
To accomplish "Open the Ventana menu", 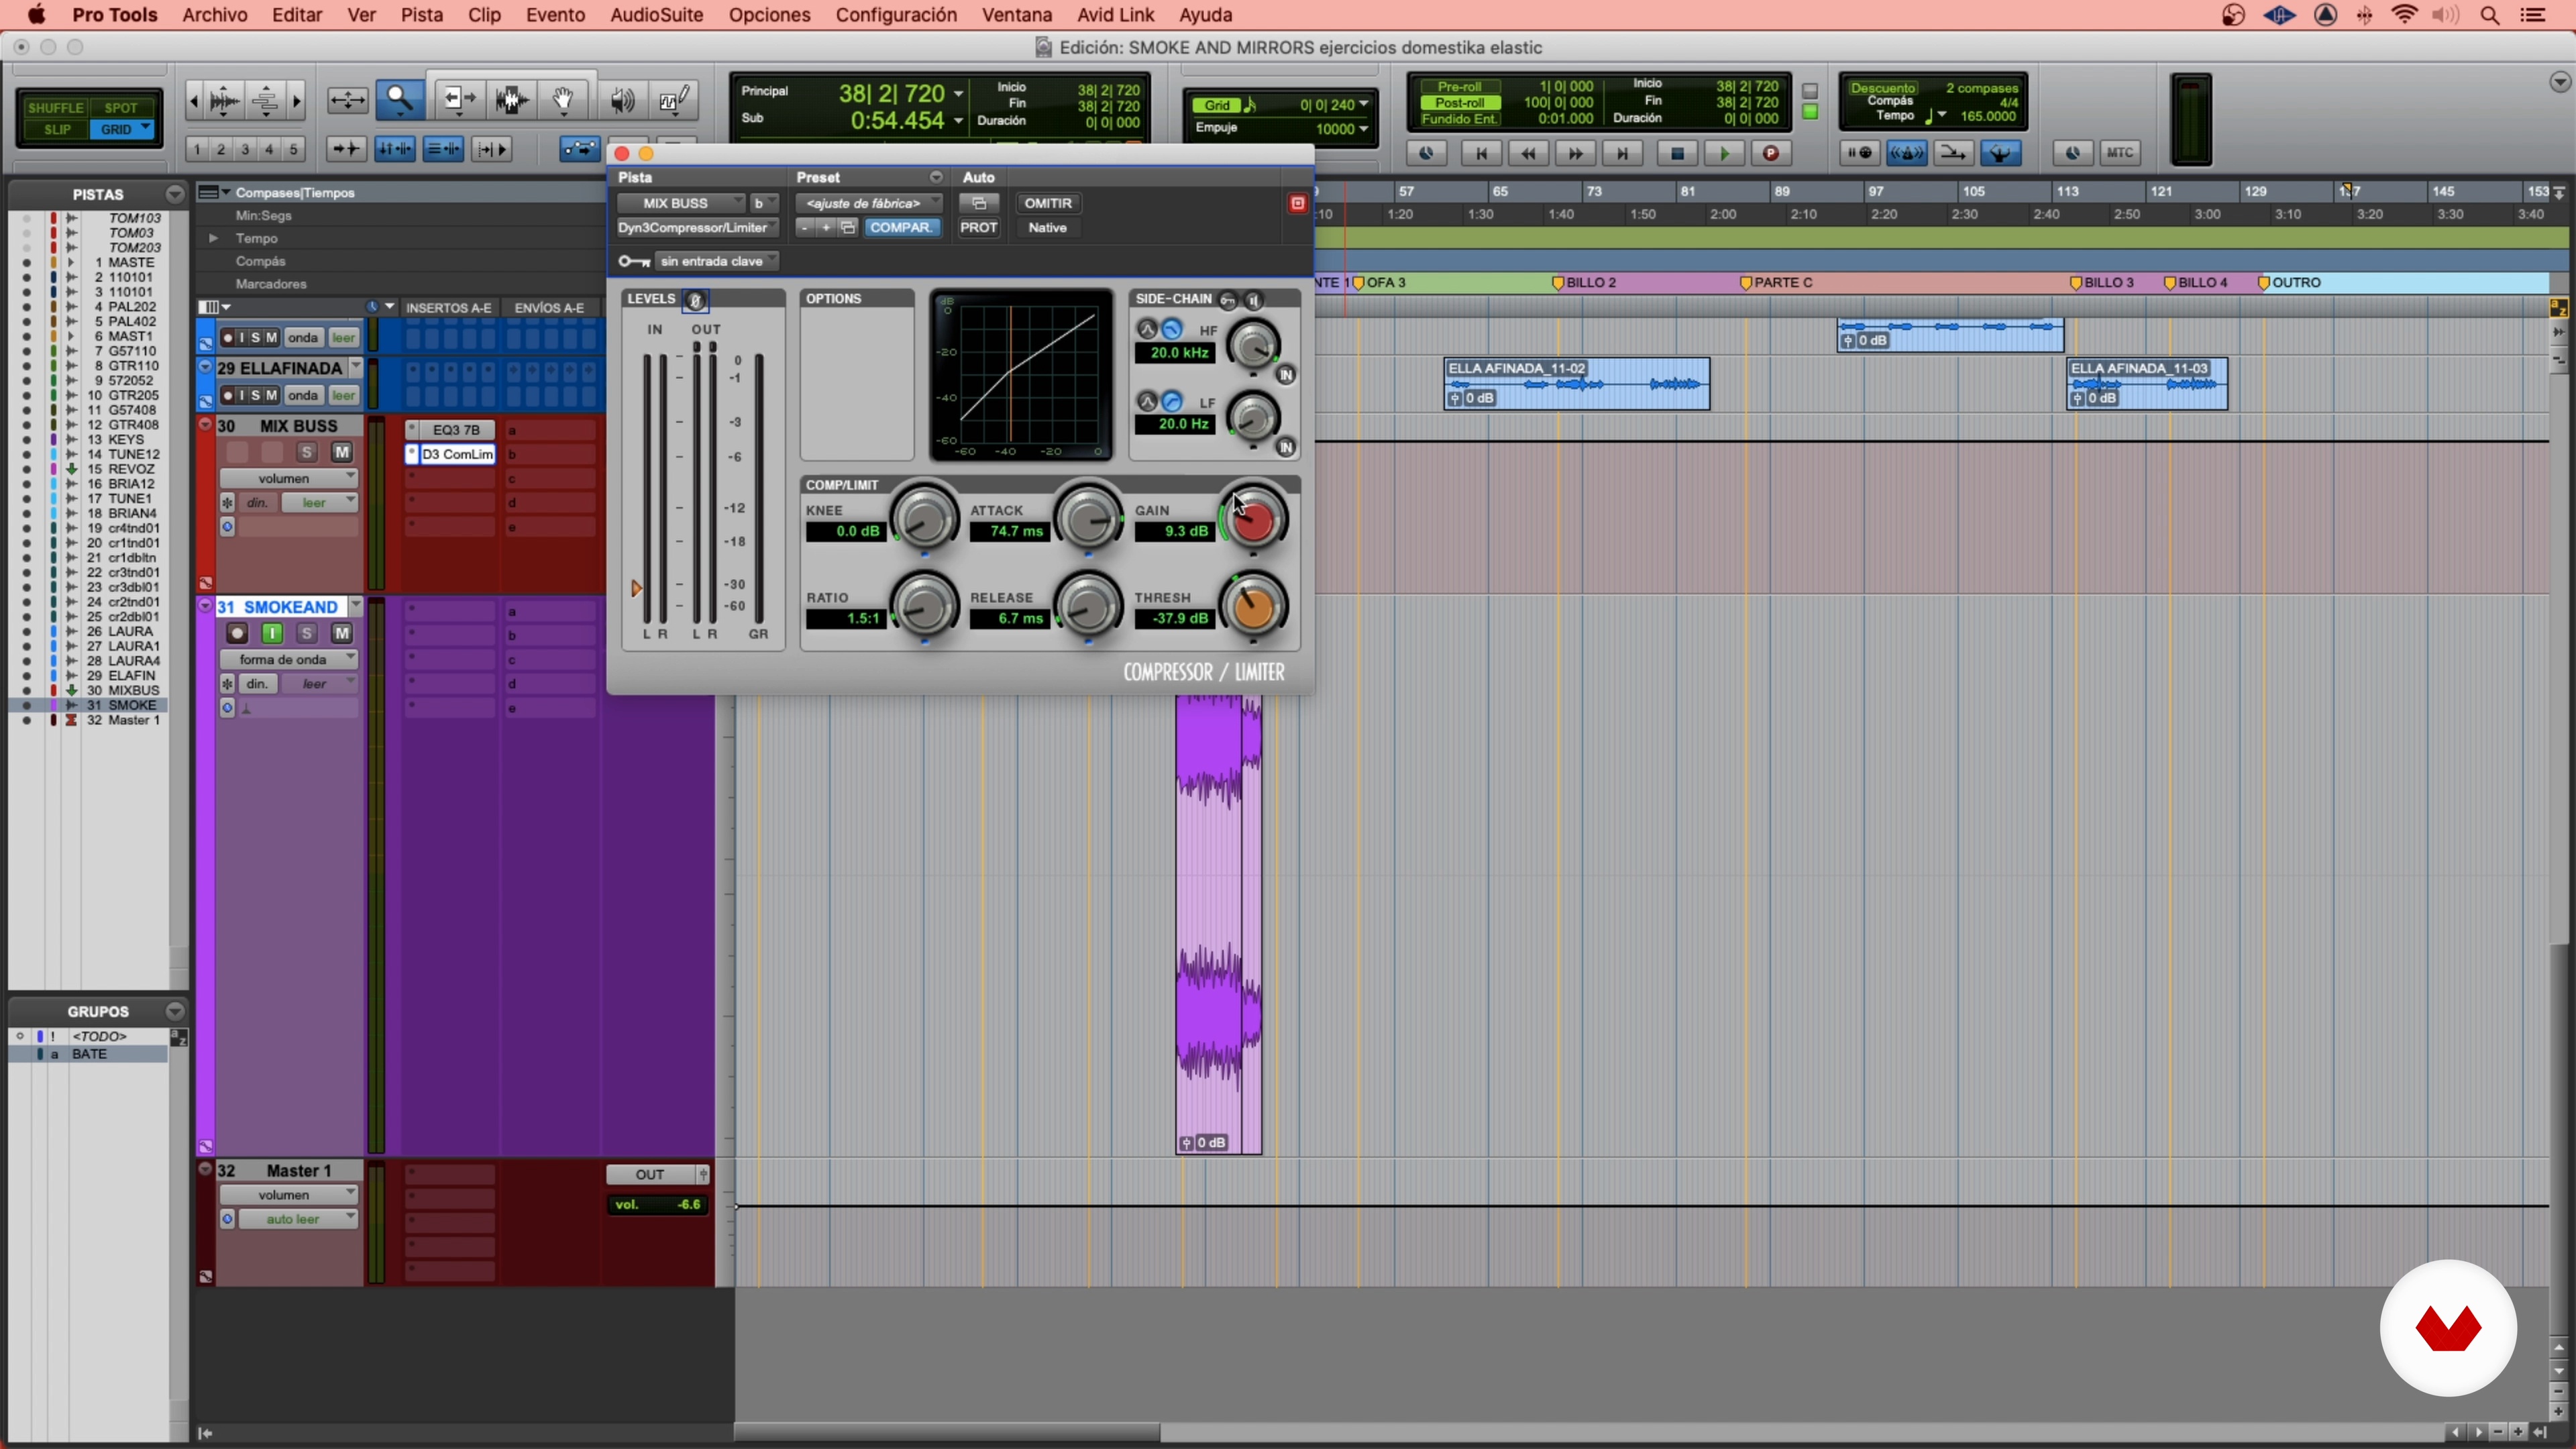I will pyautogui.click(x=1016, y=15).
